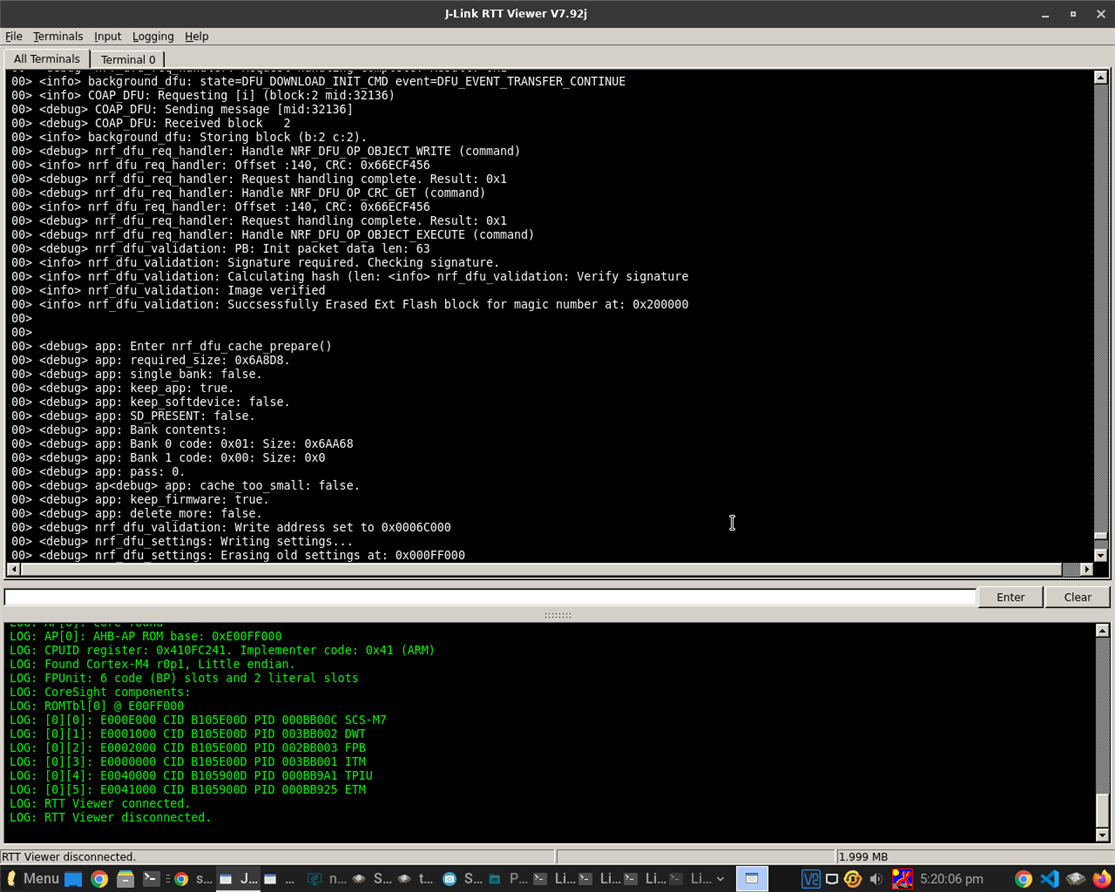Click the Show Desktop icon in taskbar
The image size is (1115, 892).
click(73, 879)
